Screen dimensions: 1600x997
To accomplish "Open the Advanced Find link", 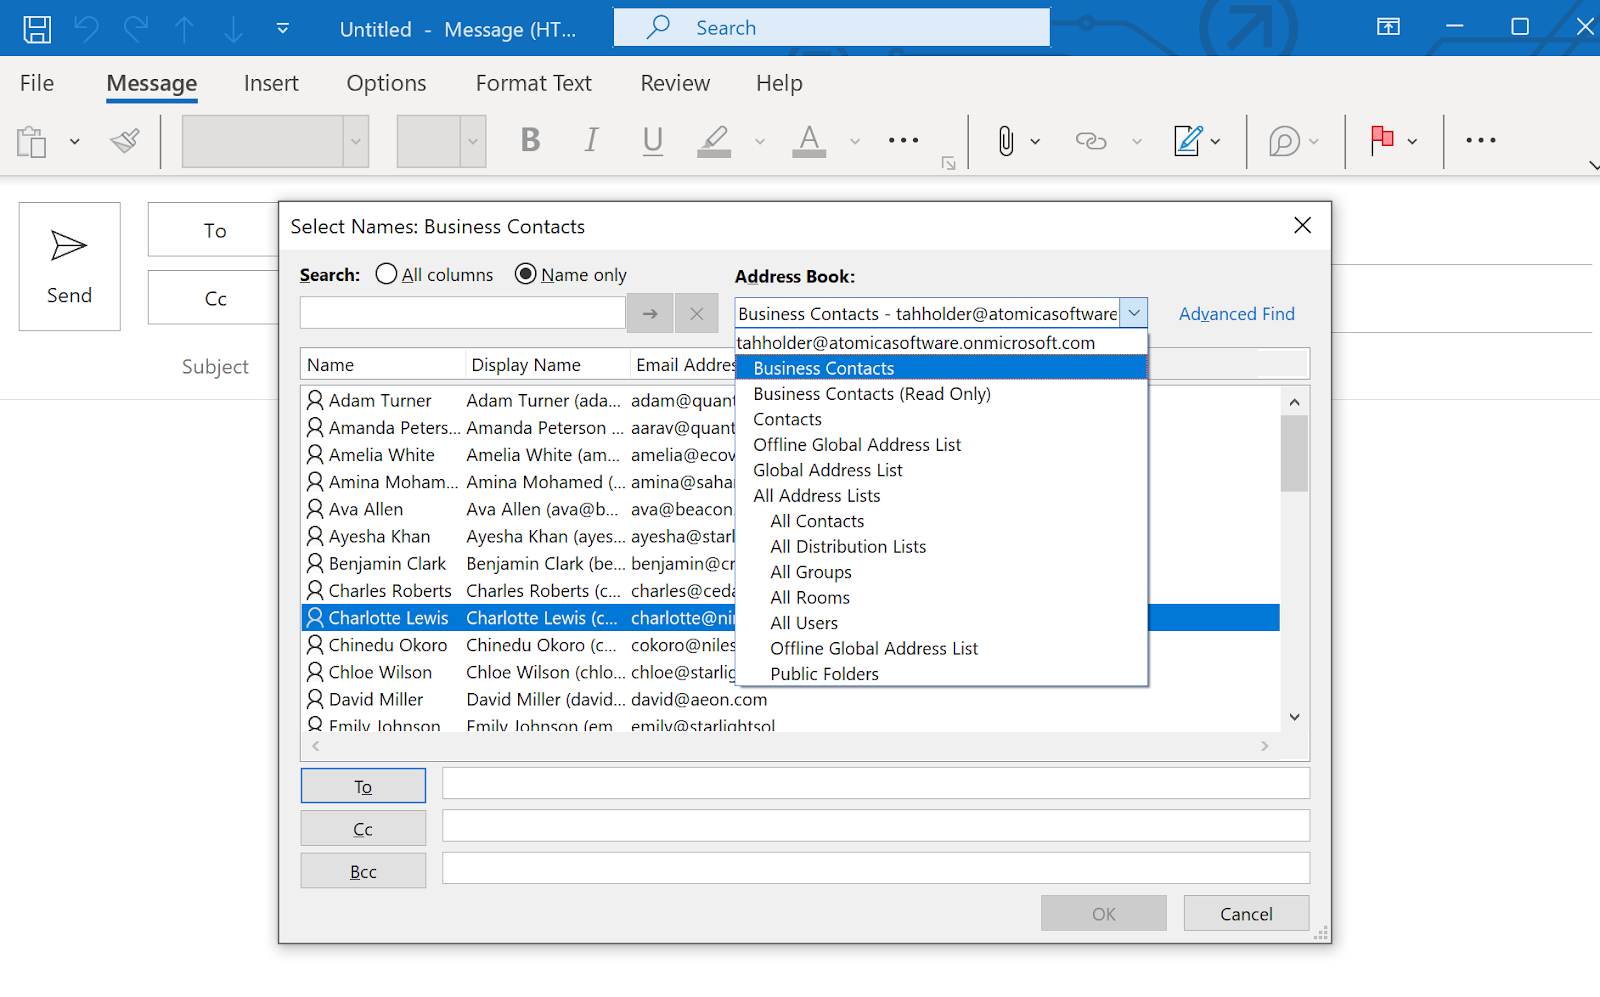I will [1236, 314].
